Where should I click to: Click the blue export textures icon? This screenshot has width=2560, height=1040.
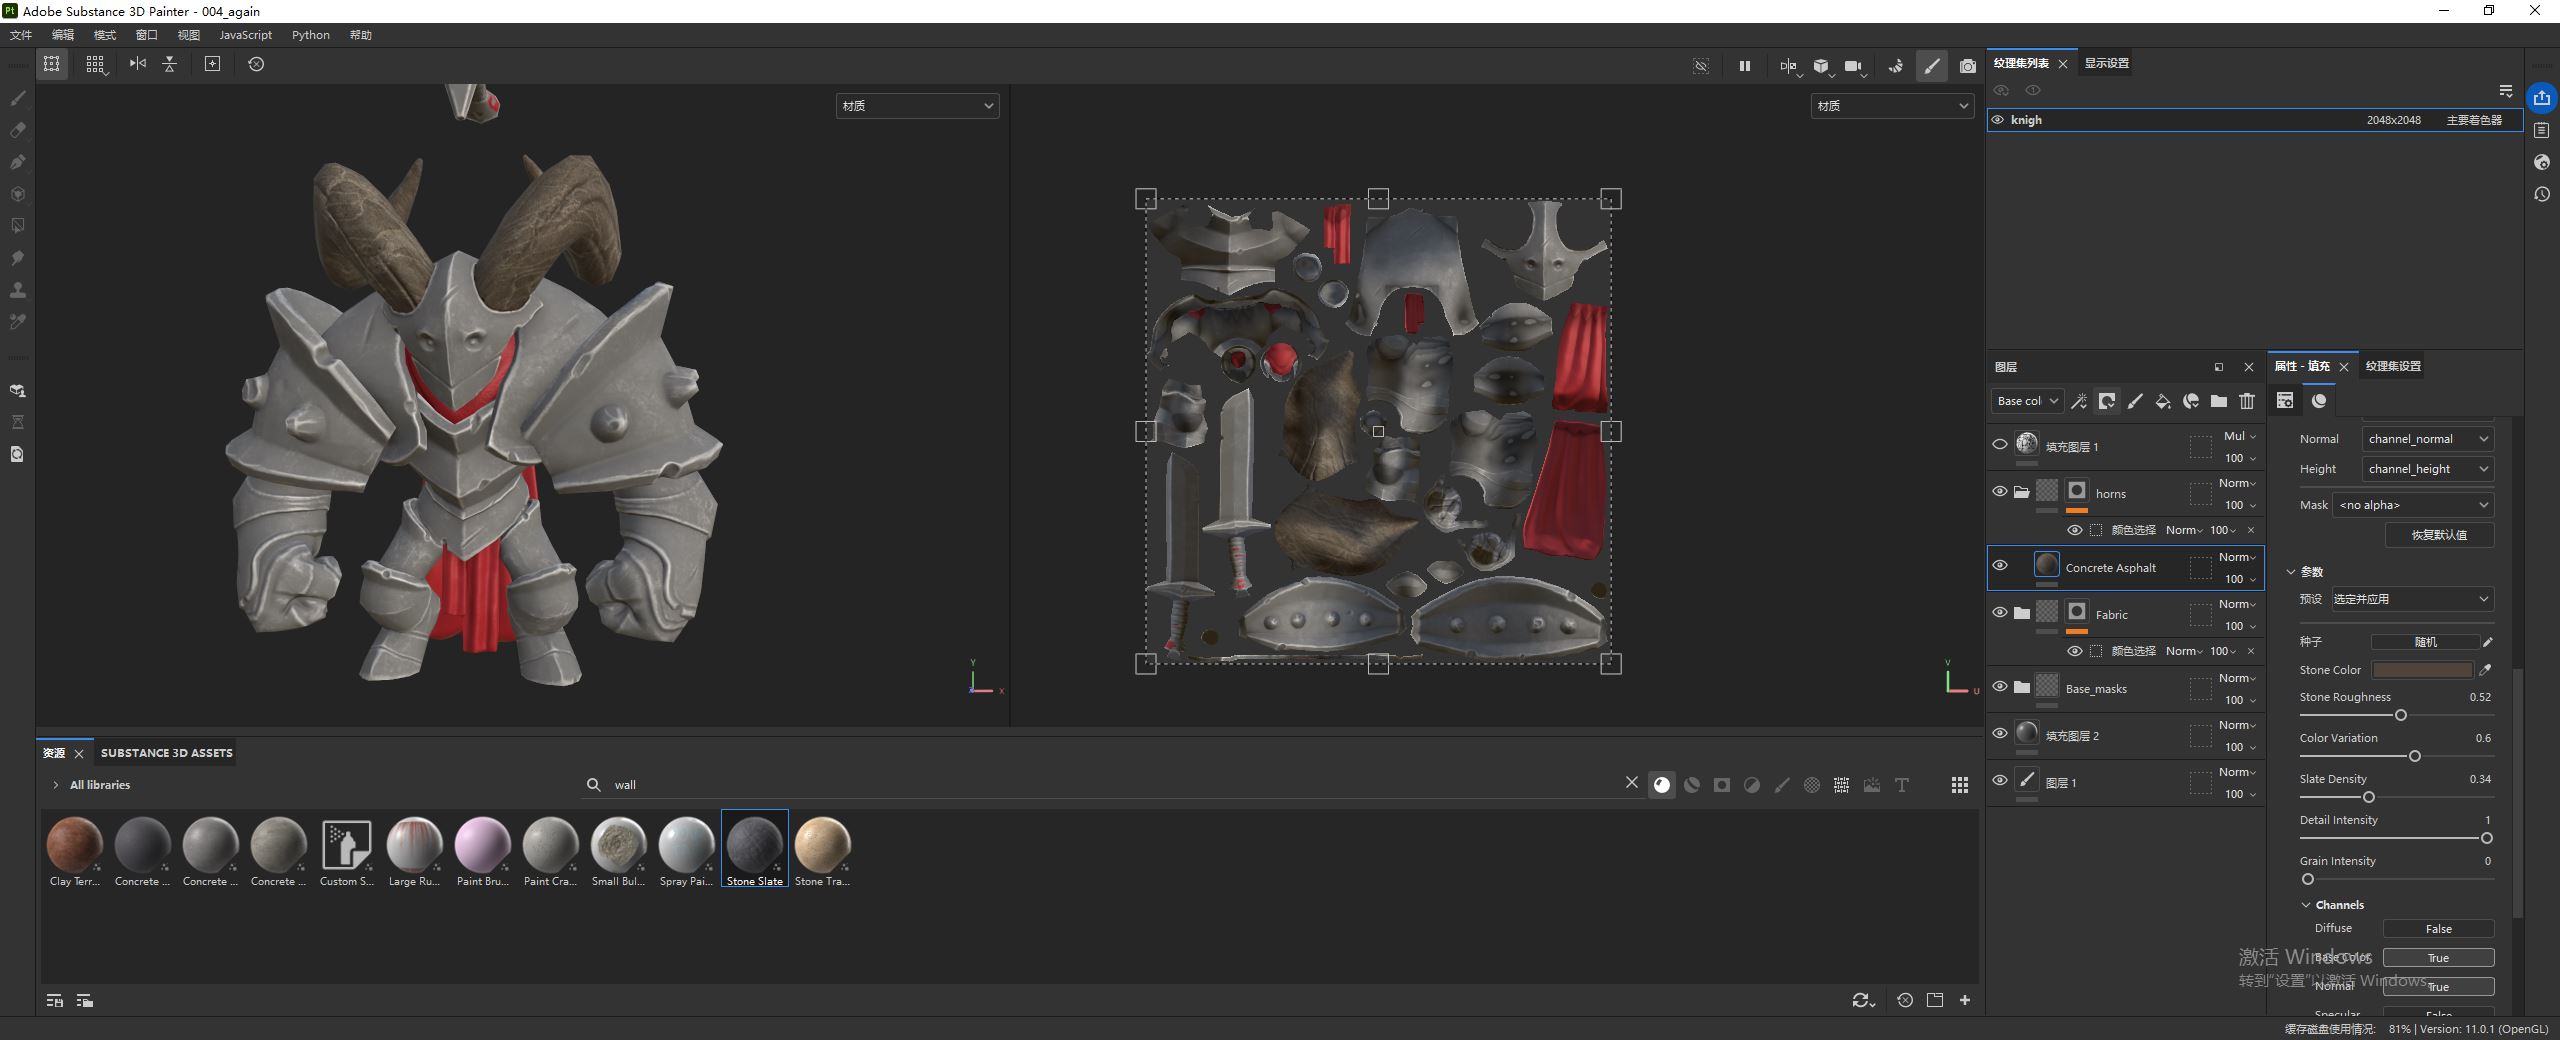click(x=2541, y=98)
